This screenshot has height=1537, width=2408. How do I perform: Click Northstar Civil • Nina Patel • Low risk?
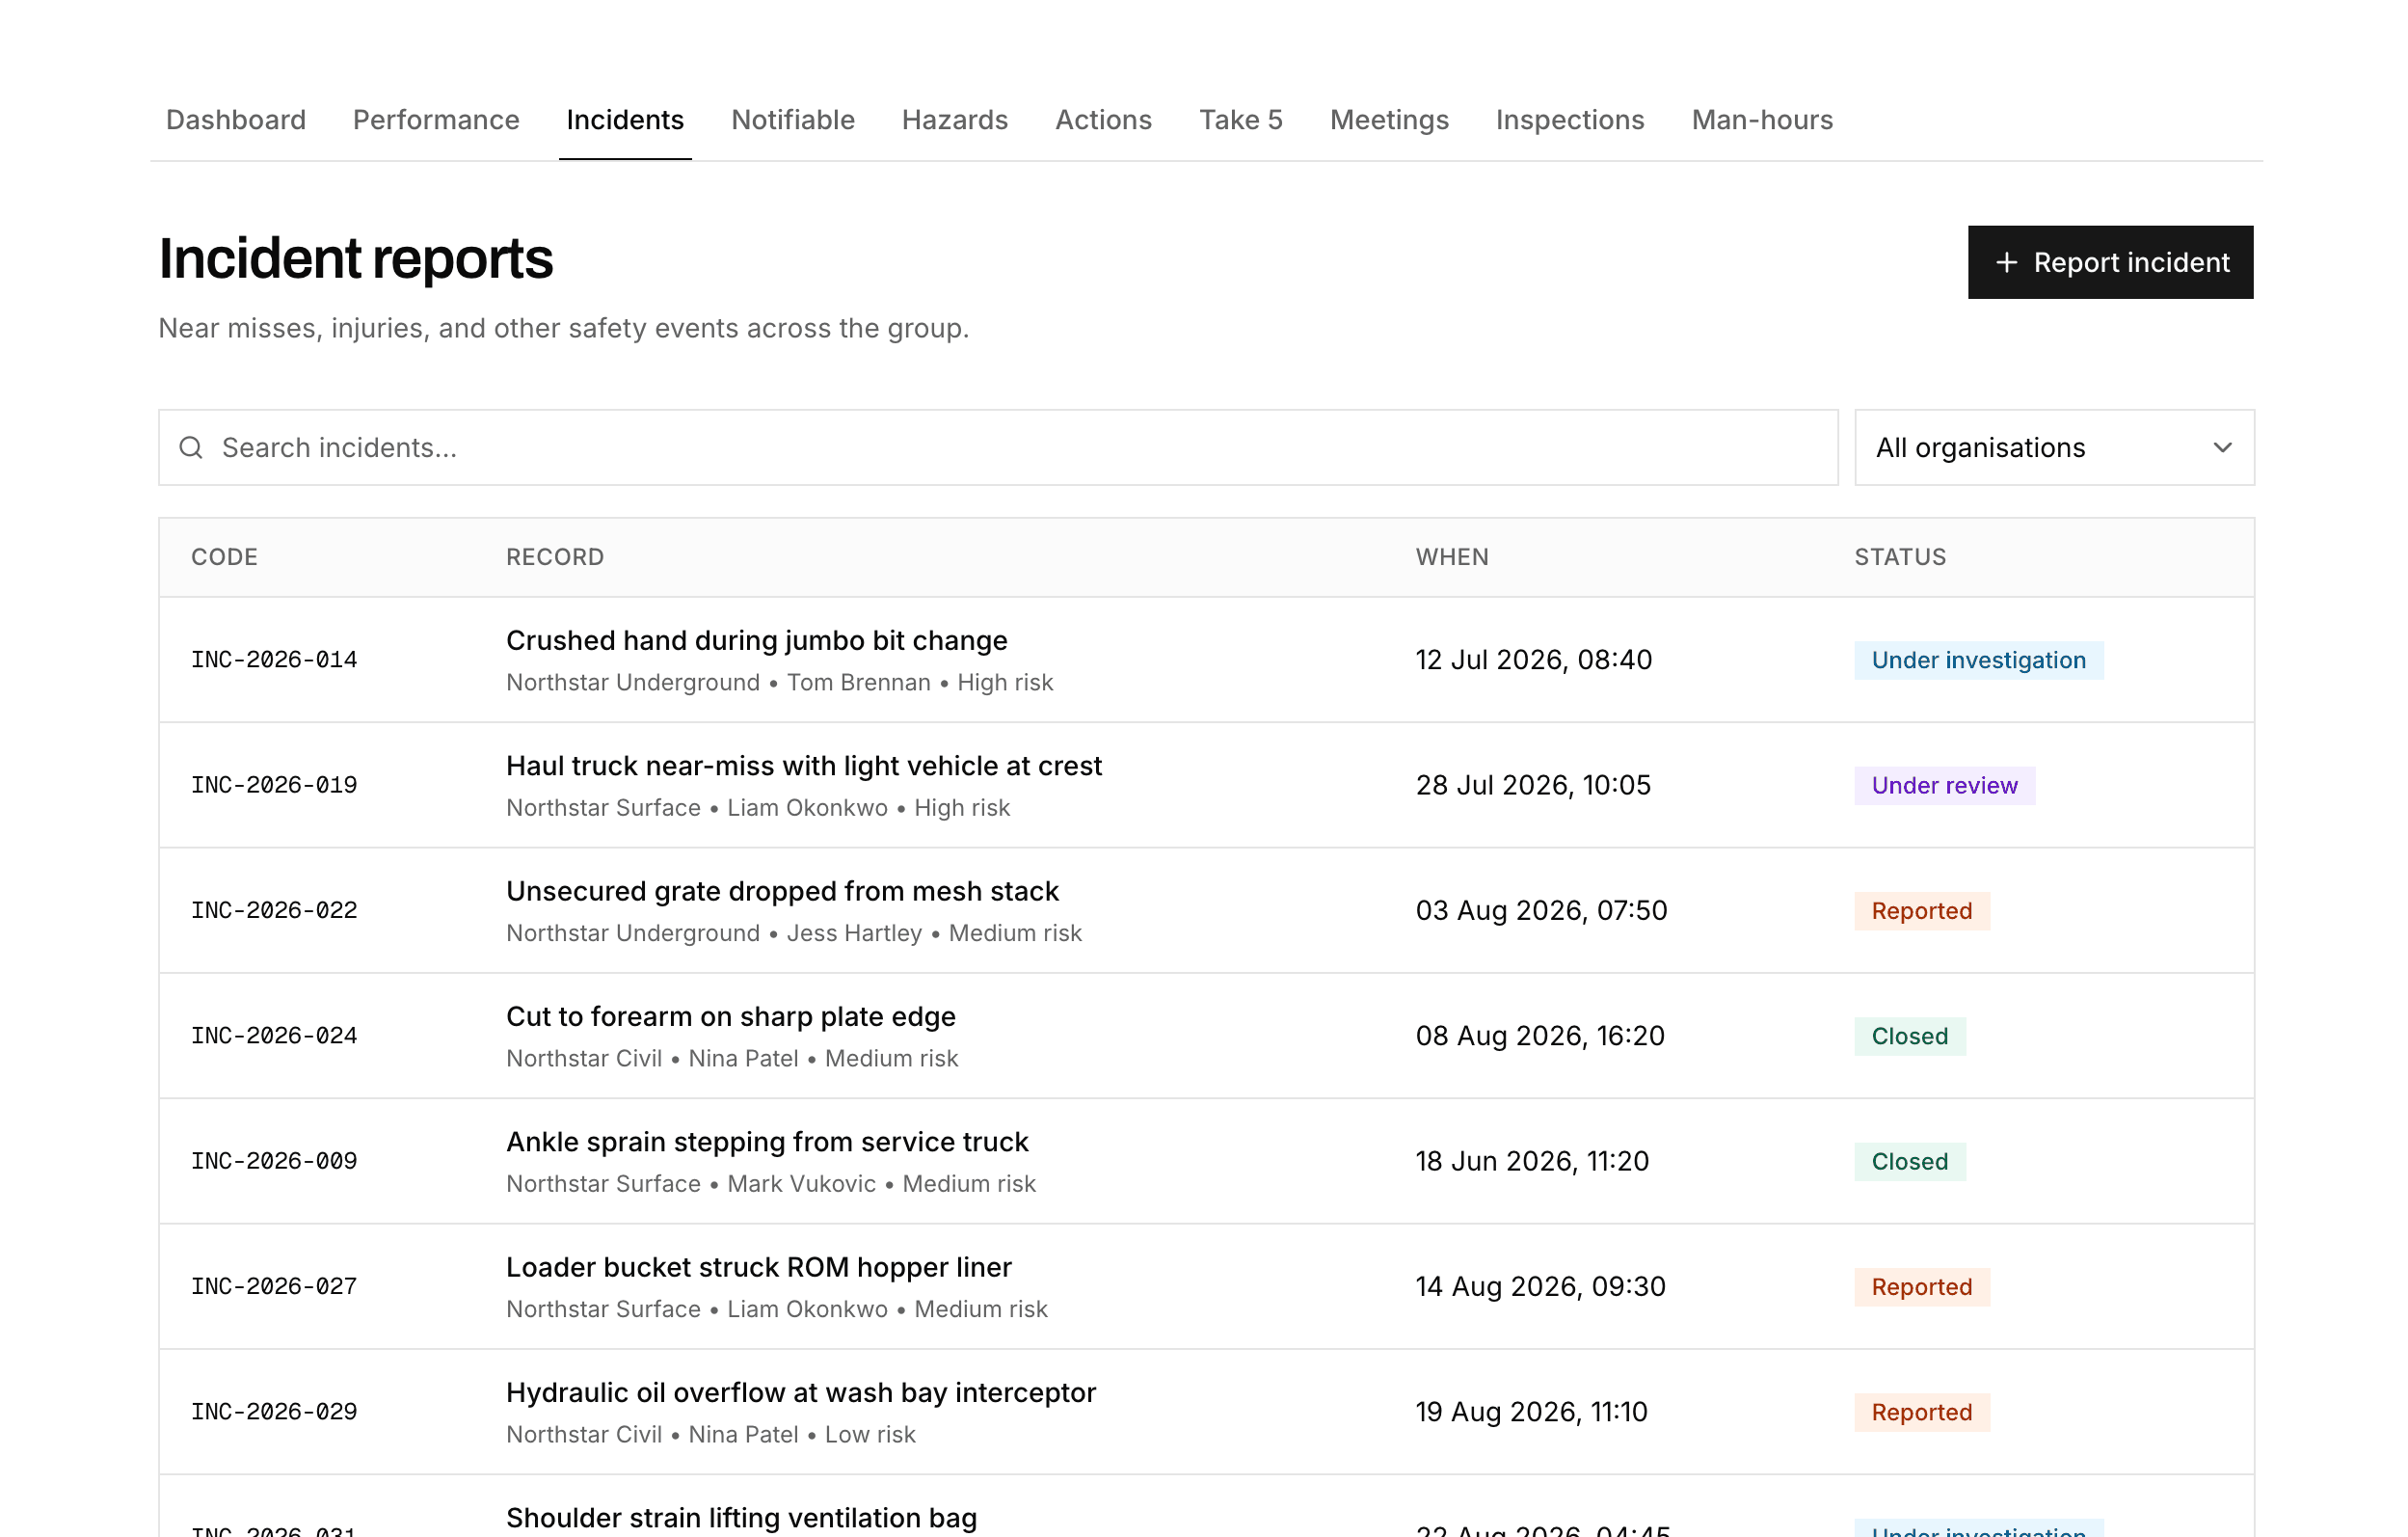click(x=711, y=1434)
